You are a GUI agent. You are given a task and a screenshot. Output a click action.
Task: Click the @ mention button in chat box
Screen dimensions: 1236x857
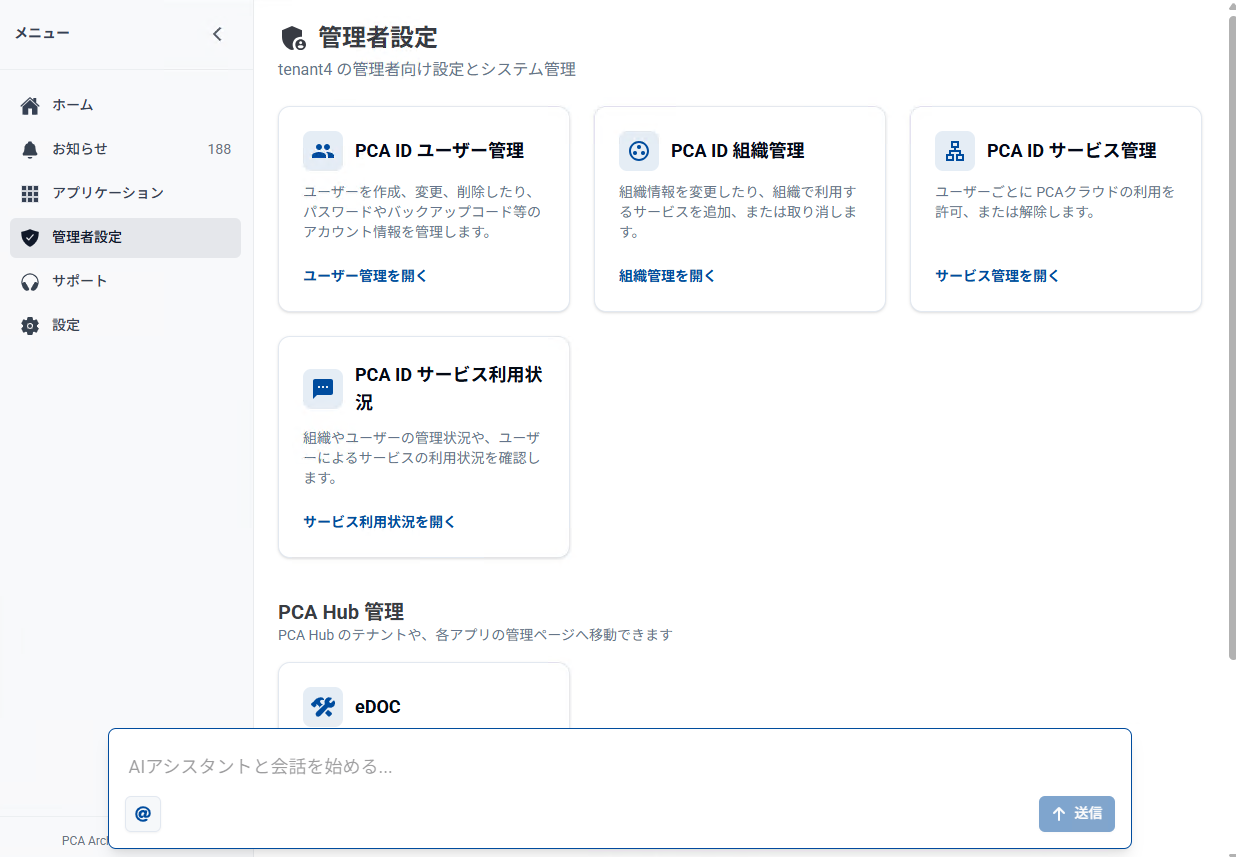143,814
